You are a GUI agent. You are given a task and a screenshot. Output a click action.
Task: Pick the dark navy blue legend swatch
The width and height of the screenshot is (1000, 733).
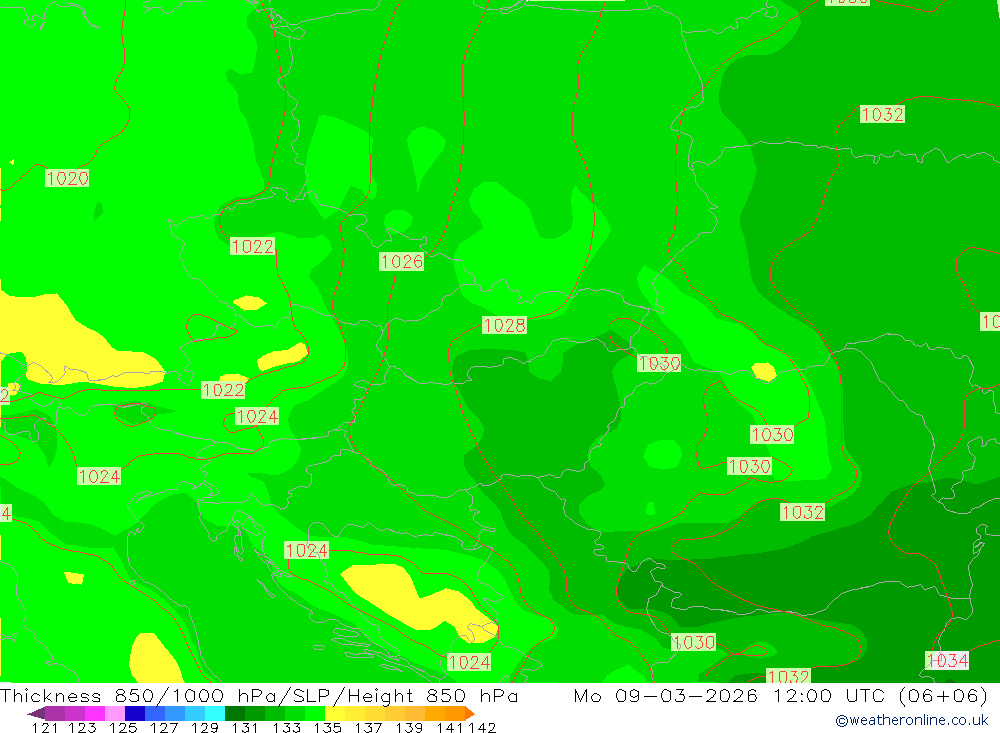point(135,713)
